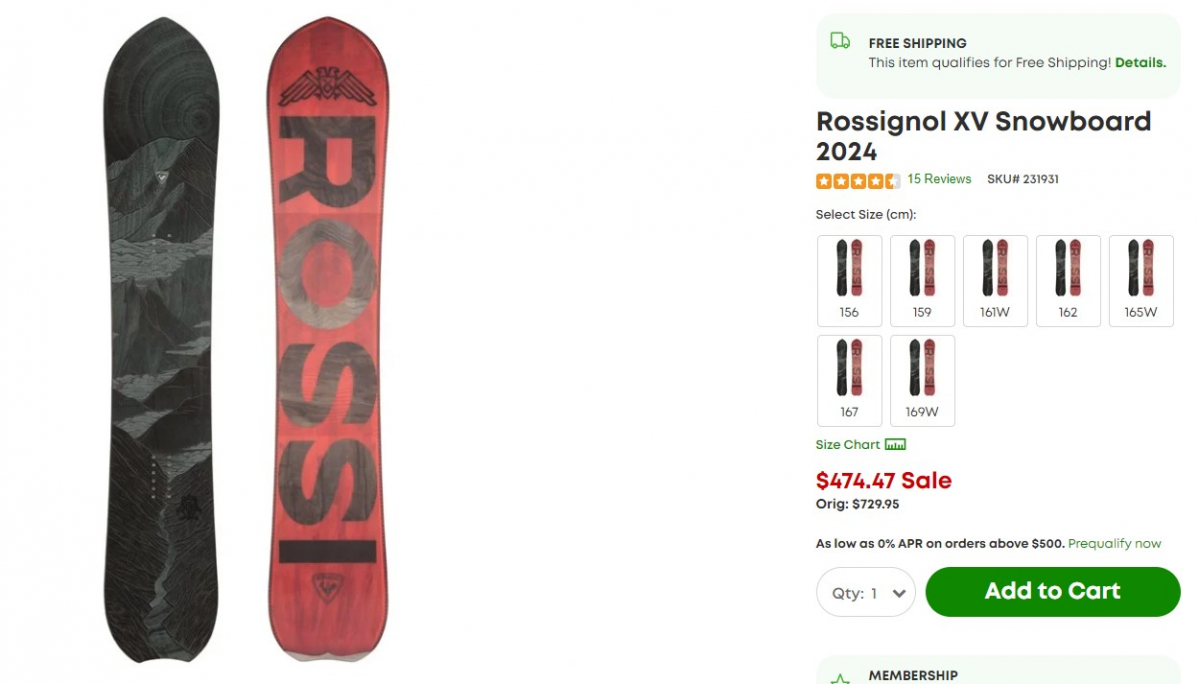Open the Size Chart link
1199x684 pixels.
coord(847,445)
